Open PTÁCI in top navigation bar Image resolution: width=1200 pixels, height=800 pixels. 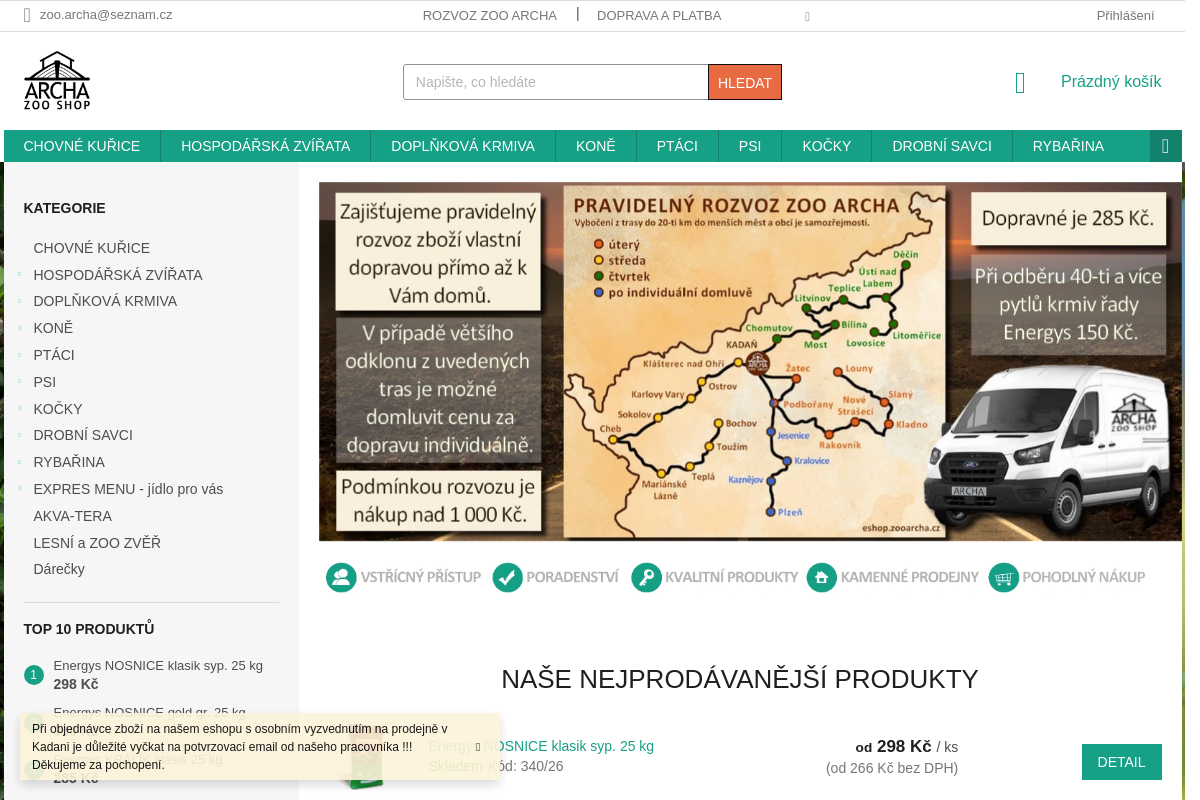tap(677, 146)
